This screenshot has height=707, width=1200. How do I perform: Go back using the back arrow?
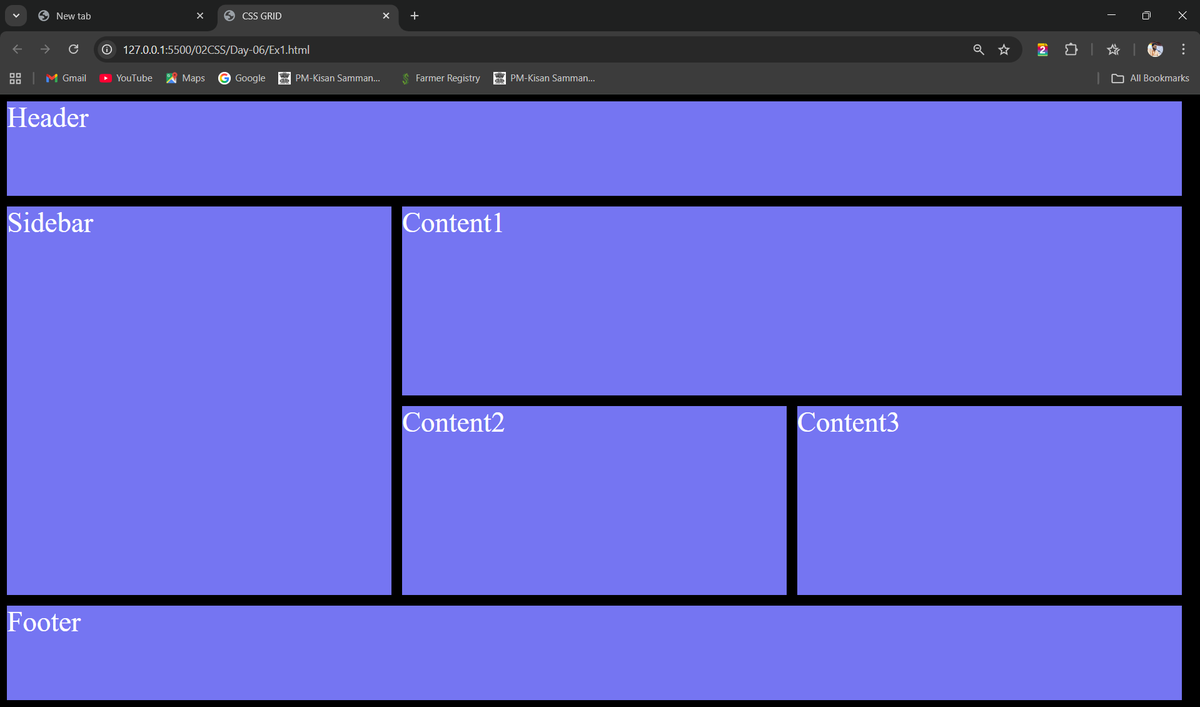point(18,49)
